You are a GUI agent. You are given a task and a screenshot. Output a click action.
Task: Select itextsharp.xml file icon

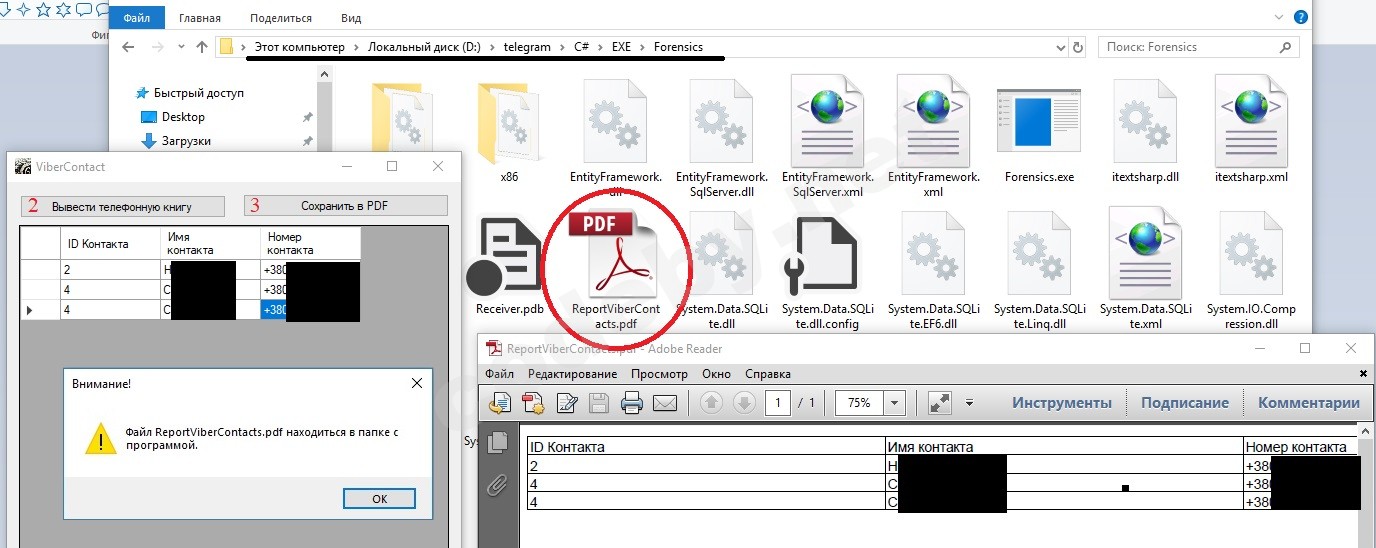click(x=1251, y=120)
